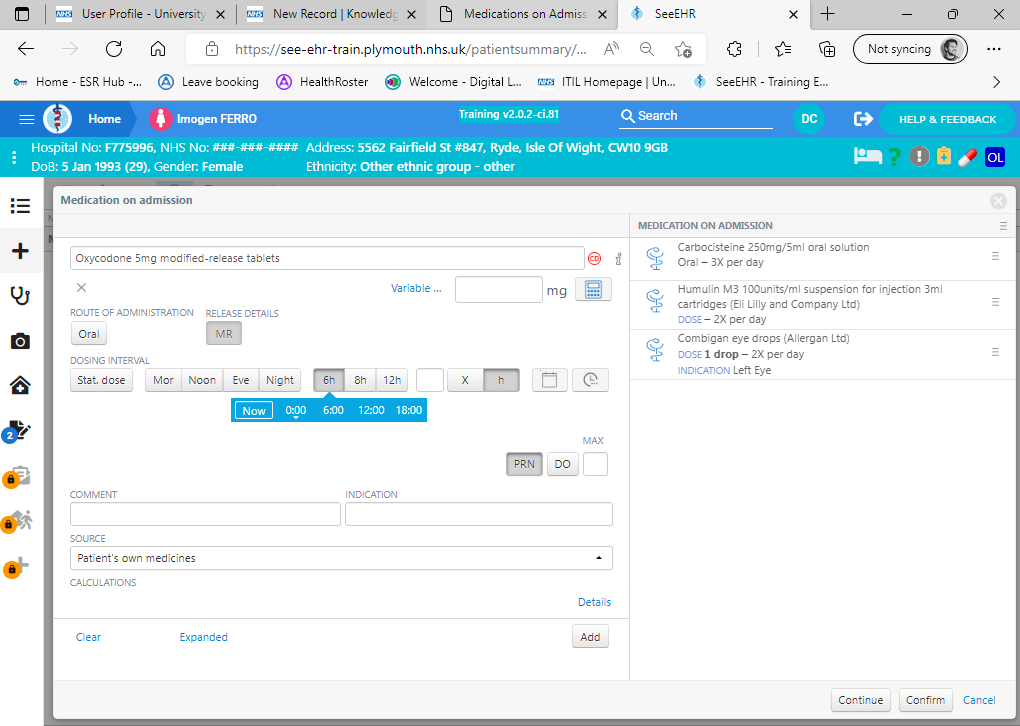Open Combigan eye drops row options menu
The width and height of the screenshot is (1020, 726).
click(995, 352)
